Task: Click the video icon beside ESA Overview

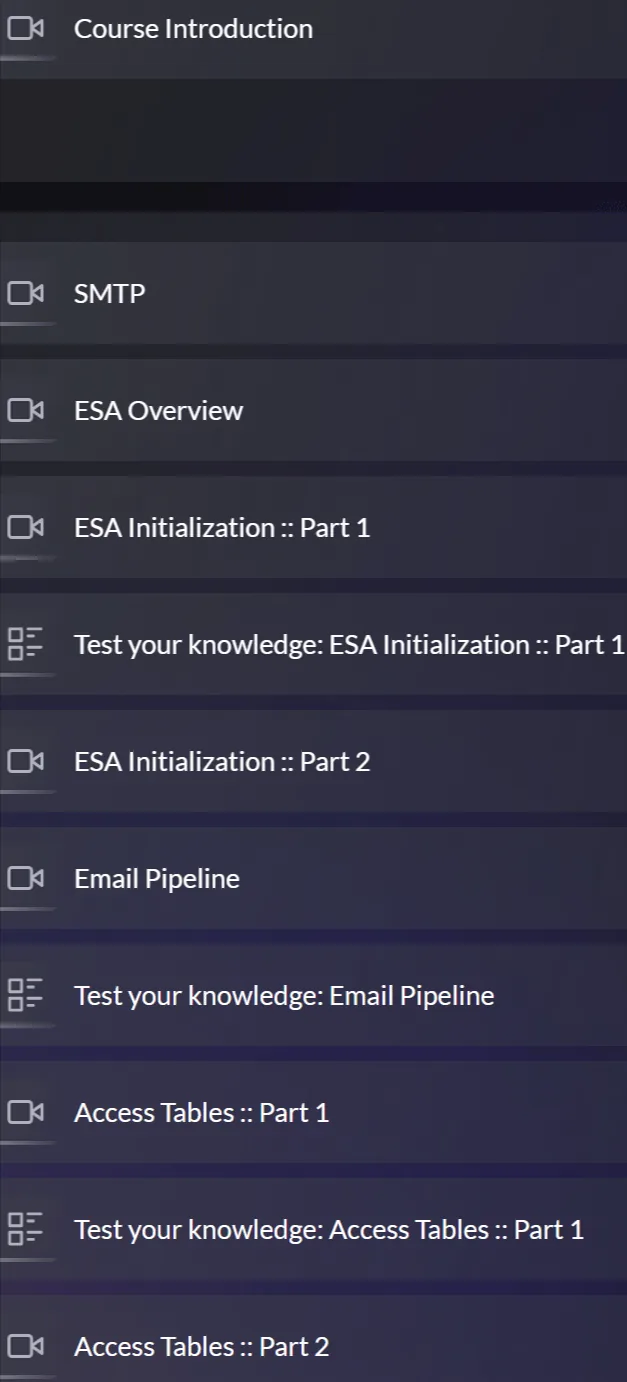Action: (x=26, y=410)
